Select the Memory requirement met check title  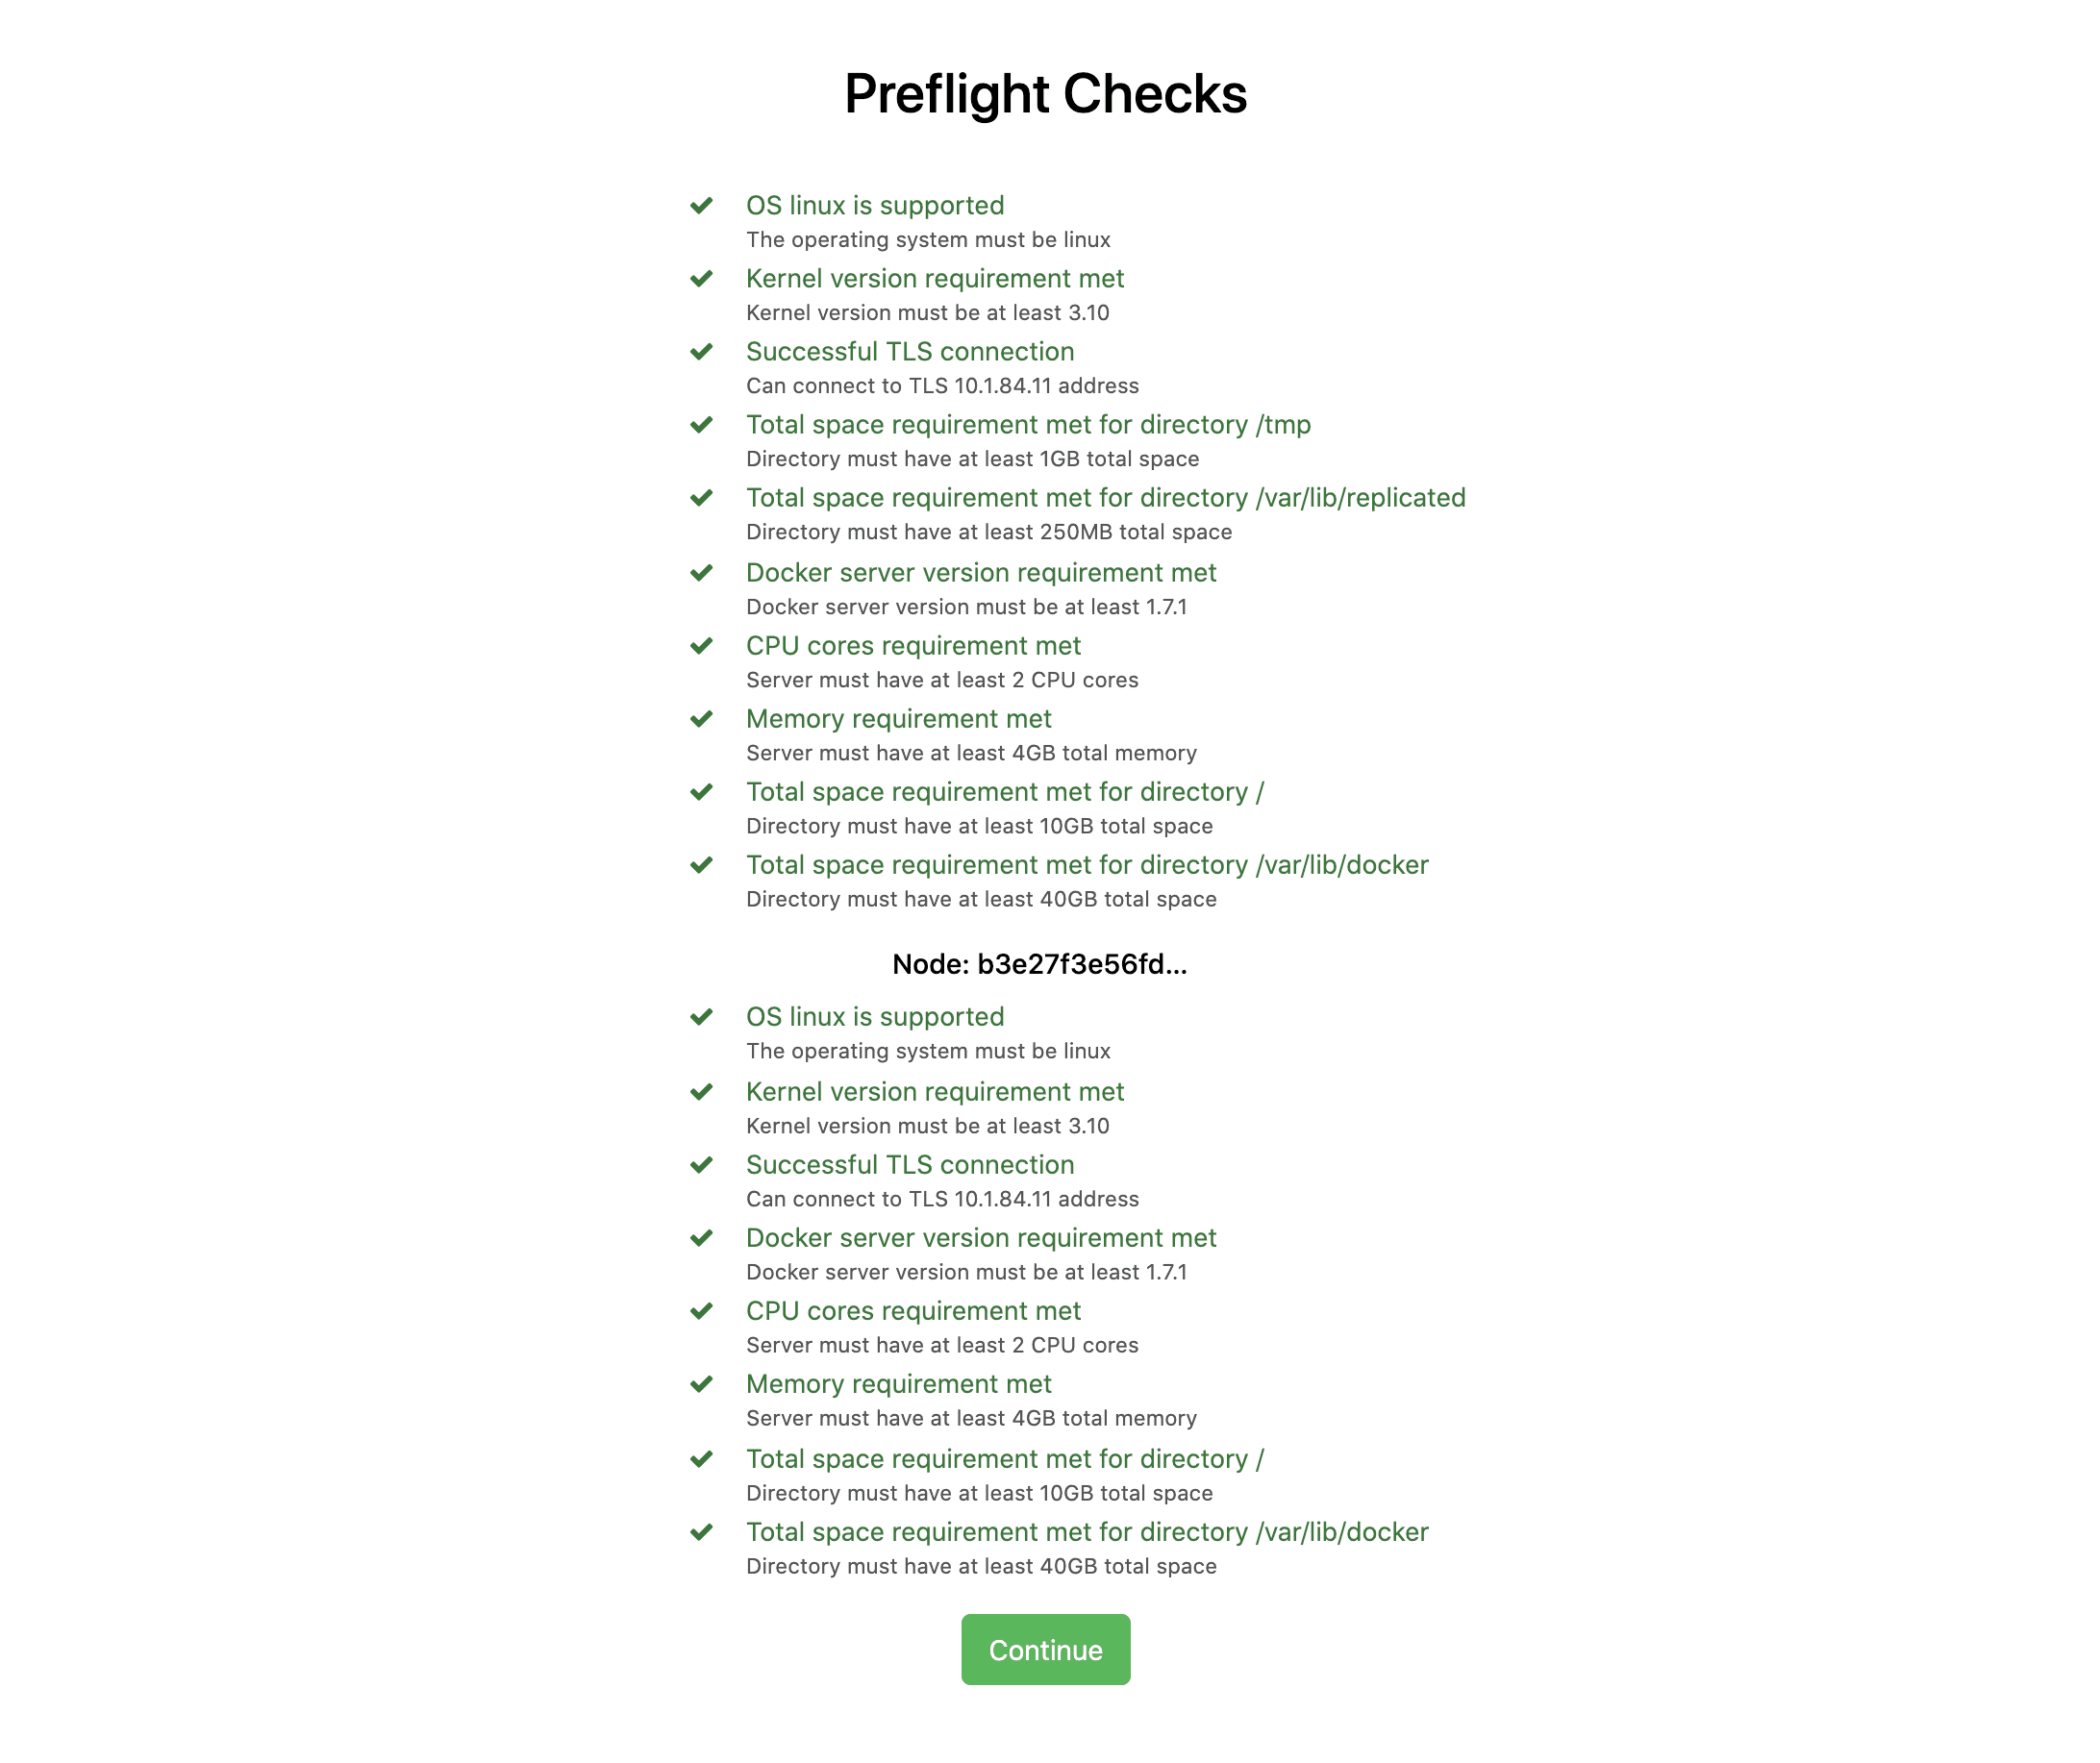pyautogui.click(x=898, y=719)
